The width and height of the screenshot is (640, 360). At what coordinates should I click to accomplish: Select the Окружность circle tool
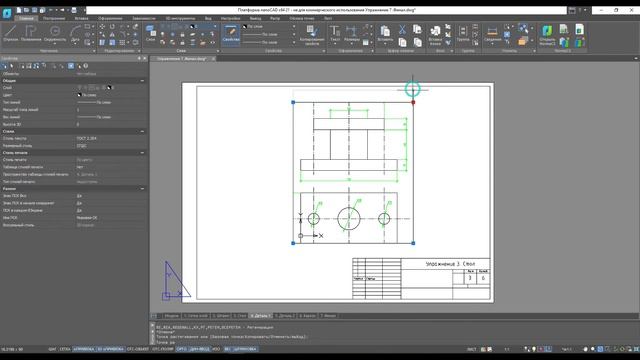point(55,33)
